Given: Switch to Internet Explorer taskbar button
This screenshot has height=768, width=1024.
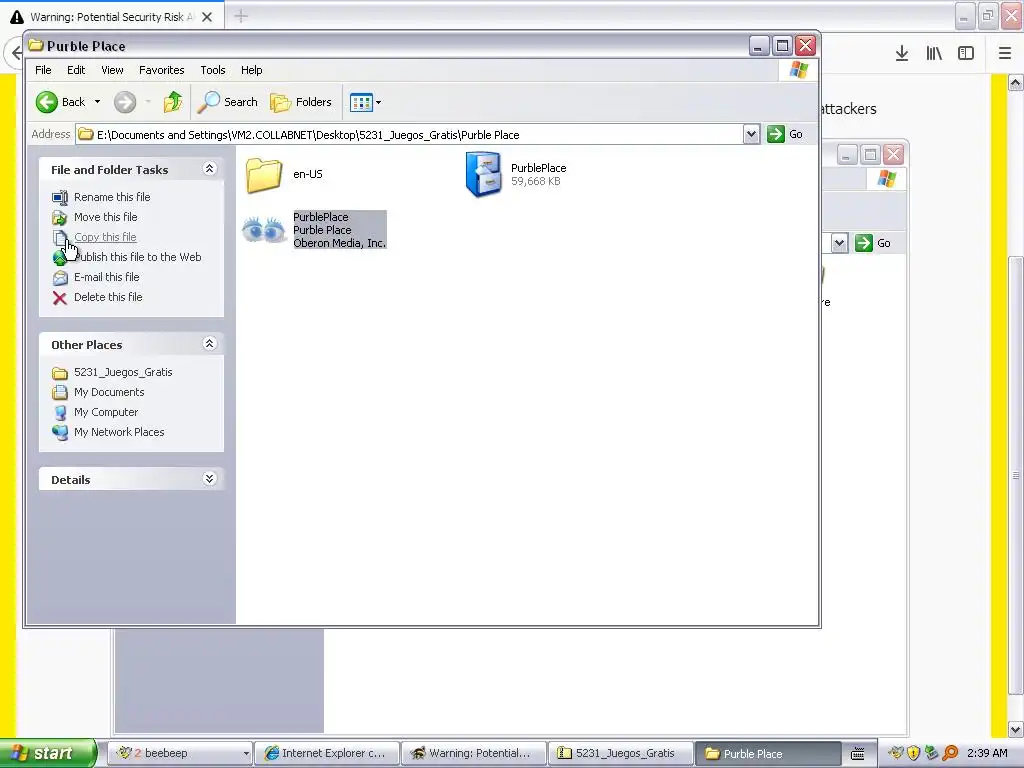Looking at the screenshot, I should 326,753.
